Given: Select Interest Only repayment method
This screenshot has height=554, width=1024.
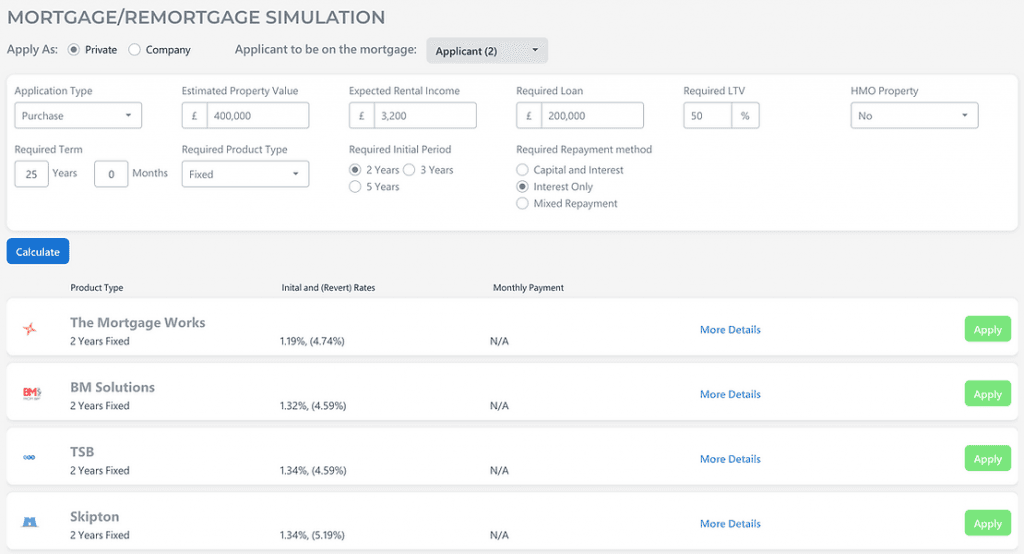Looking at the screenshot, I should pos(522,187).
